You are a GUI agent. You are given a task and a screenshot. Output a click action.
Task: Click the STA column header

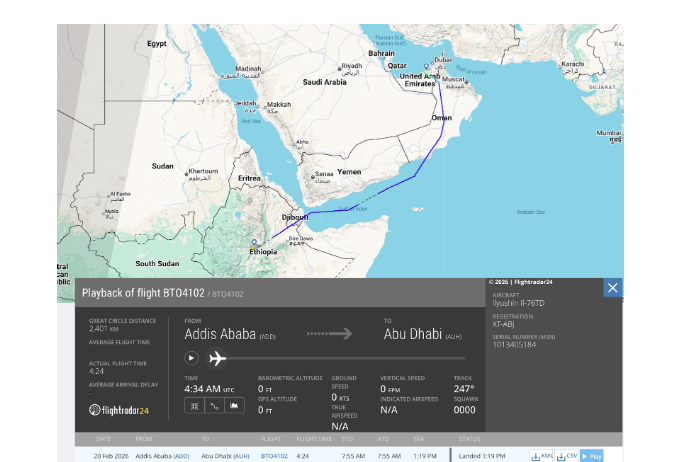(x=418, y=439)
